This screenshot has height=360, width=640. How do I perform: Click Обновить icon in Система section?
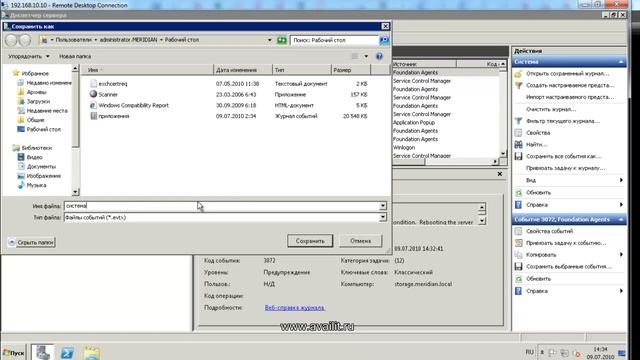coord(518,193)
